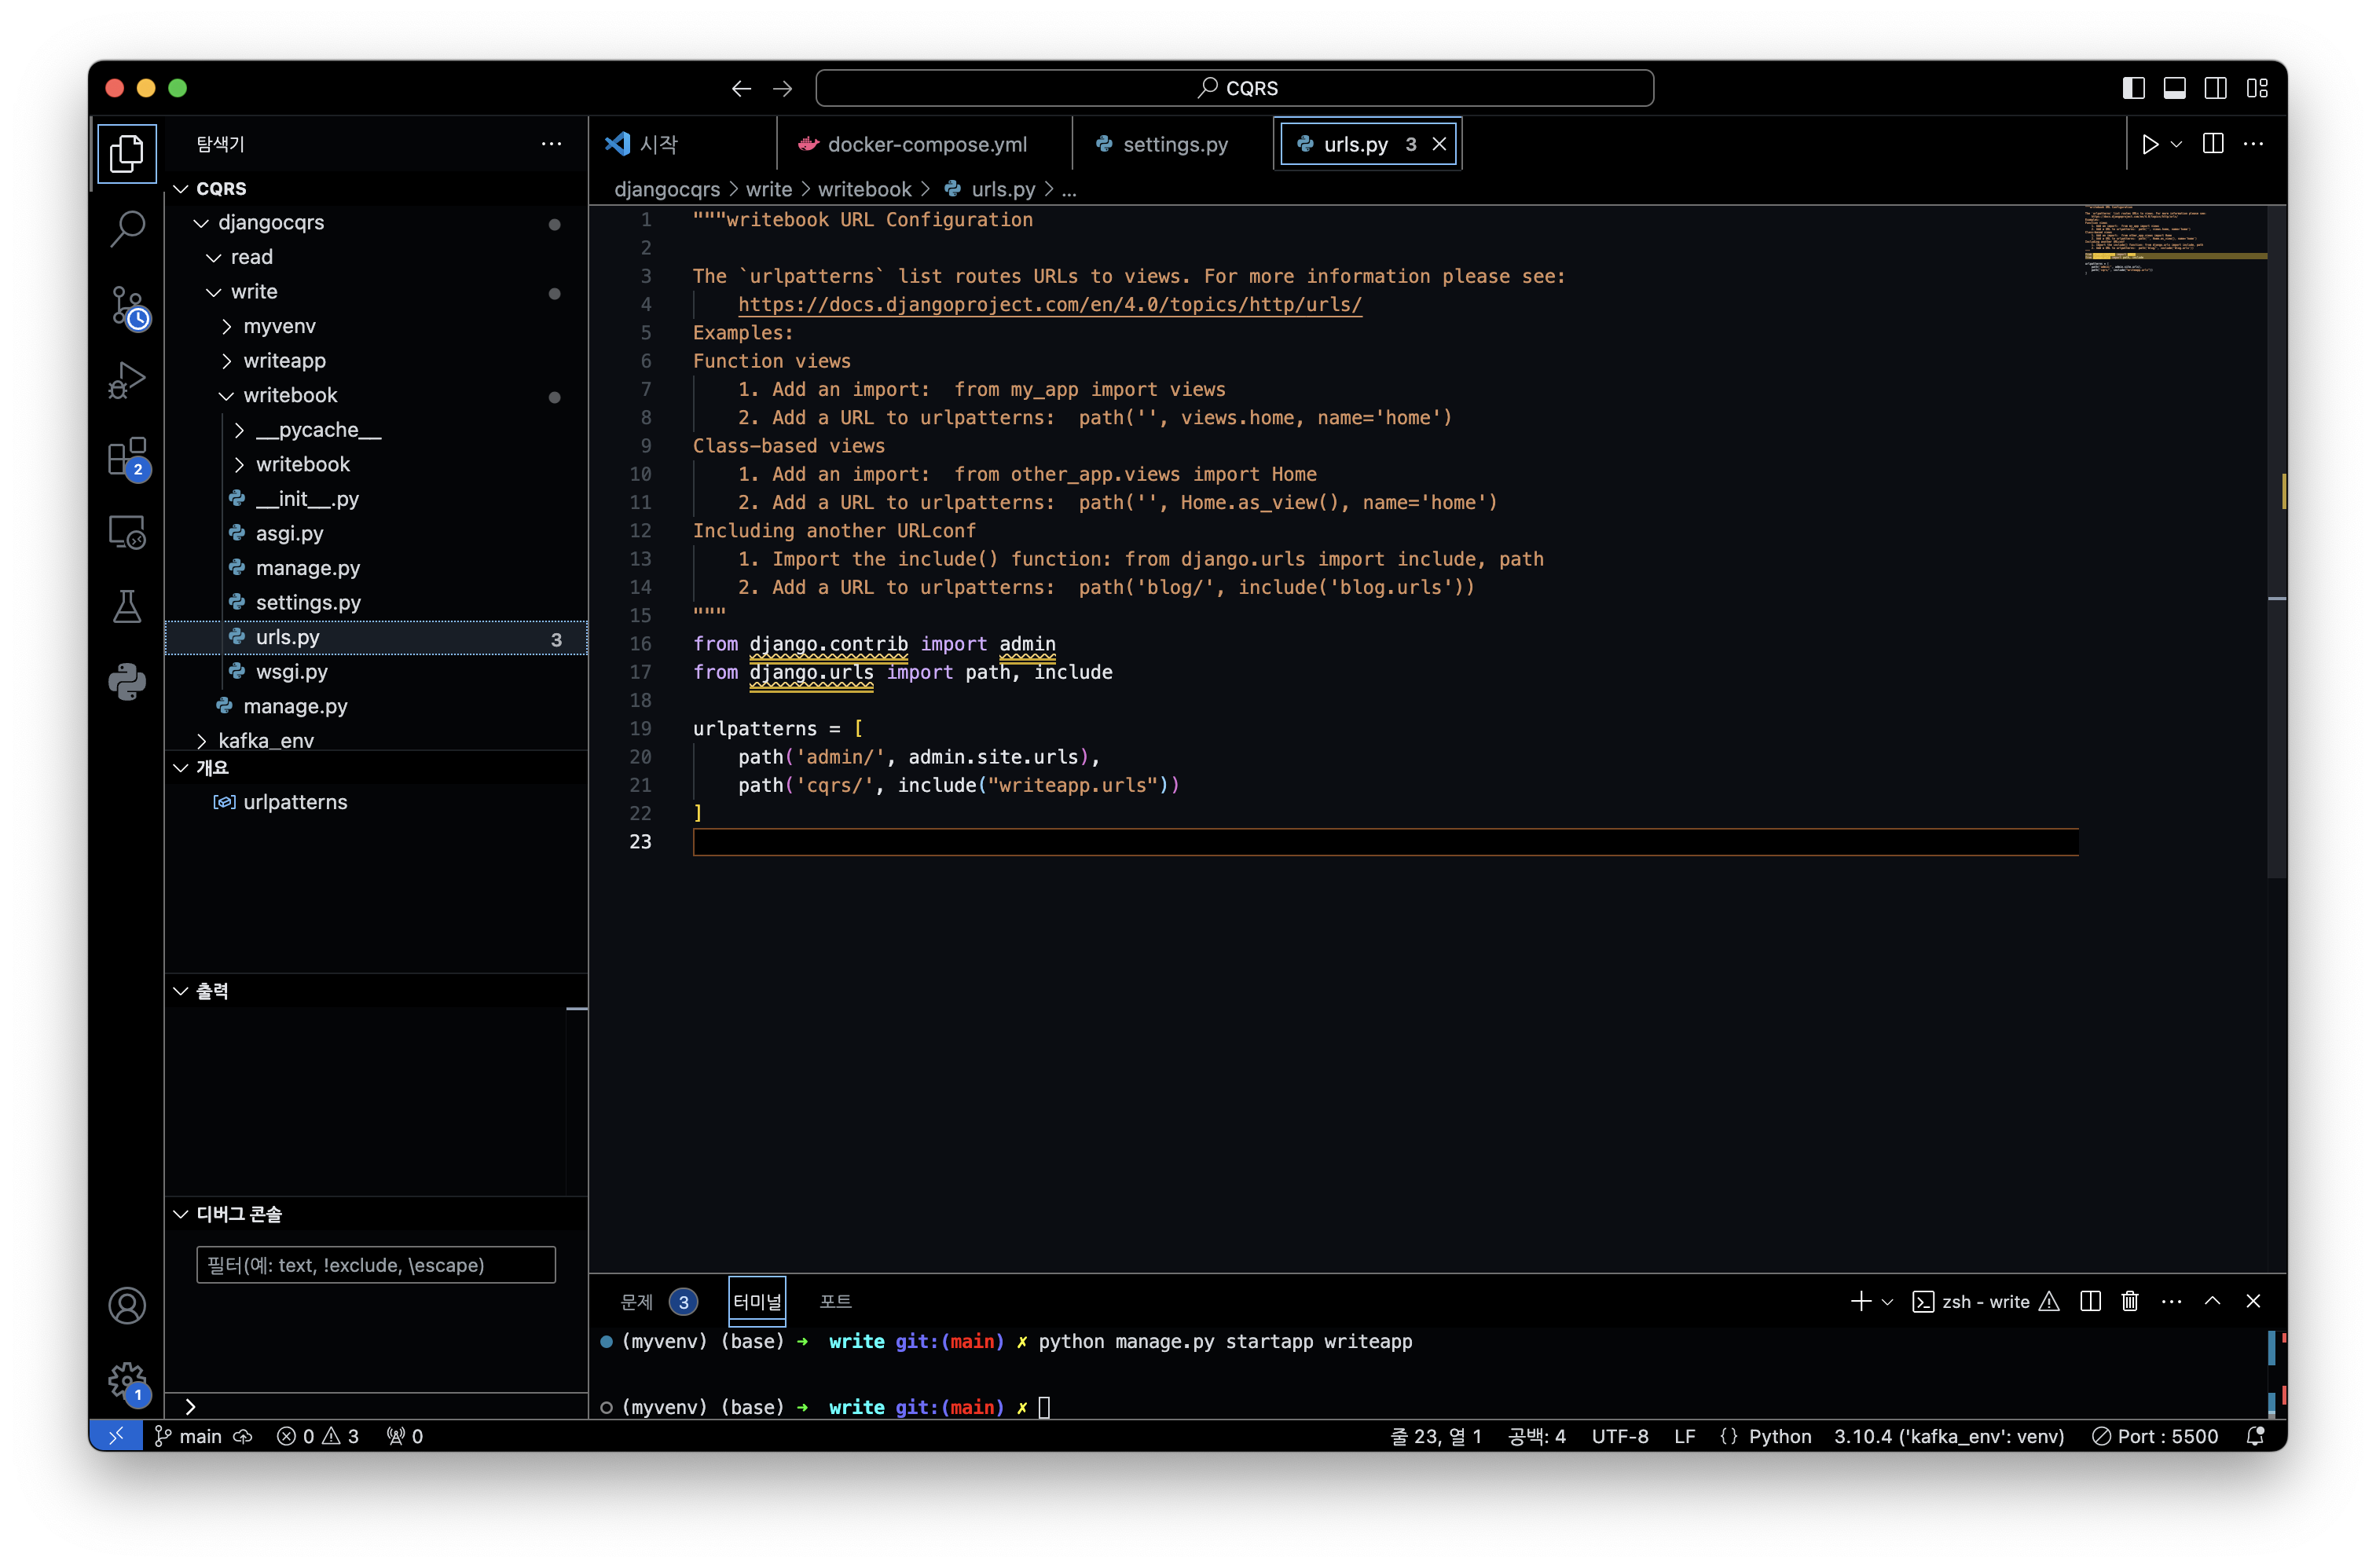Open the Search view in activity bar
This screenshot has width=2376, height=1568.
(127, 228)
